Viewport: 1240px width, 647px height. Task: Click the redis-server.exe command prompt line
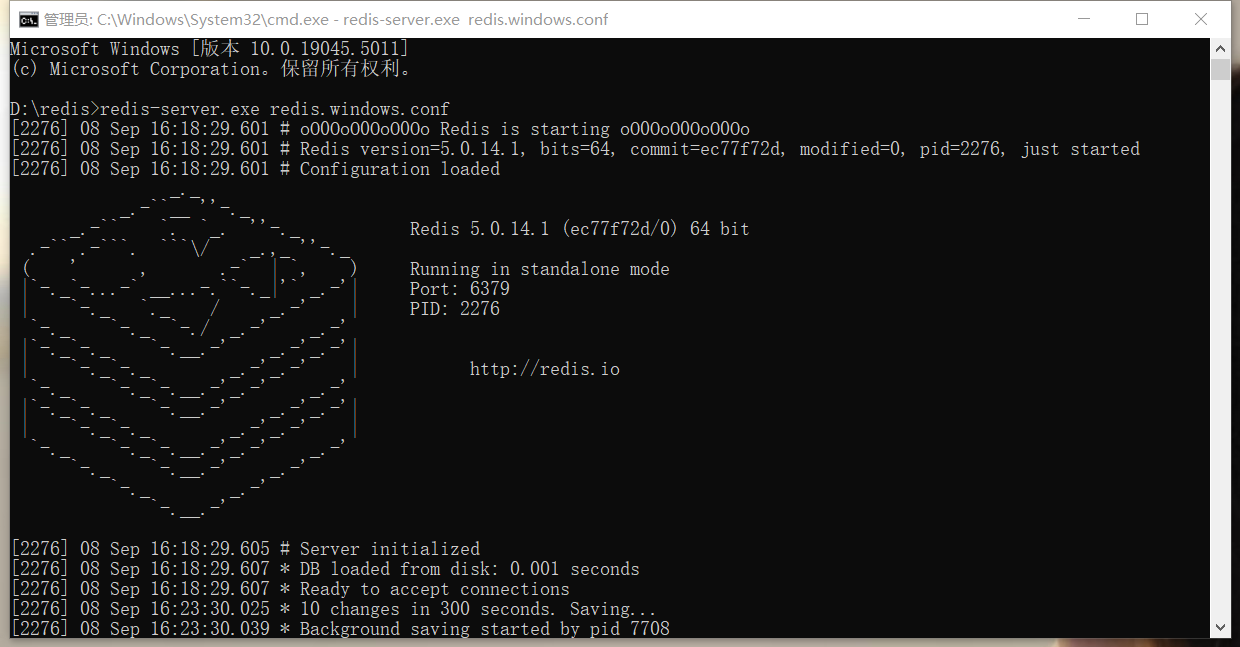point(230,109)
